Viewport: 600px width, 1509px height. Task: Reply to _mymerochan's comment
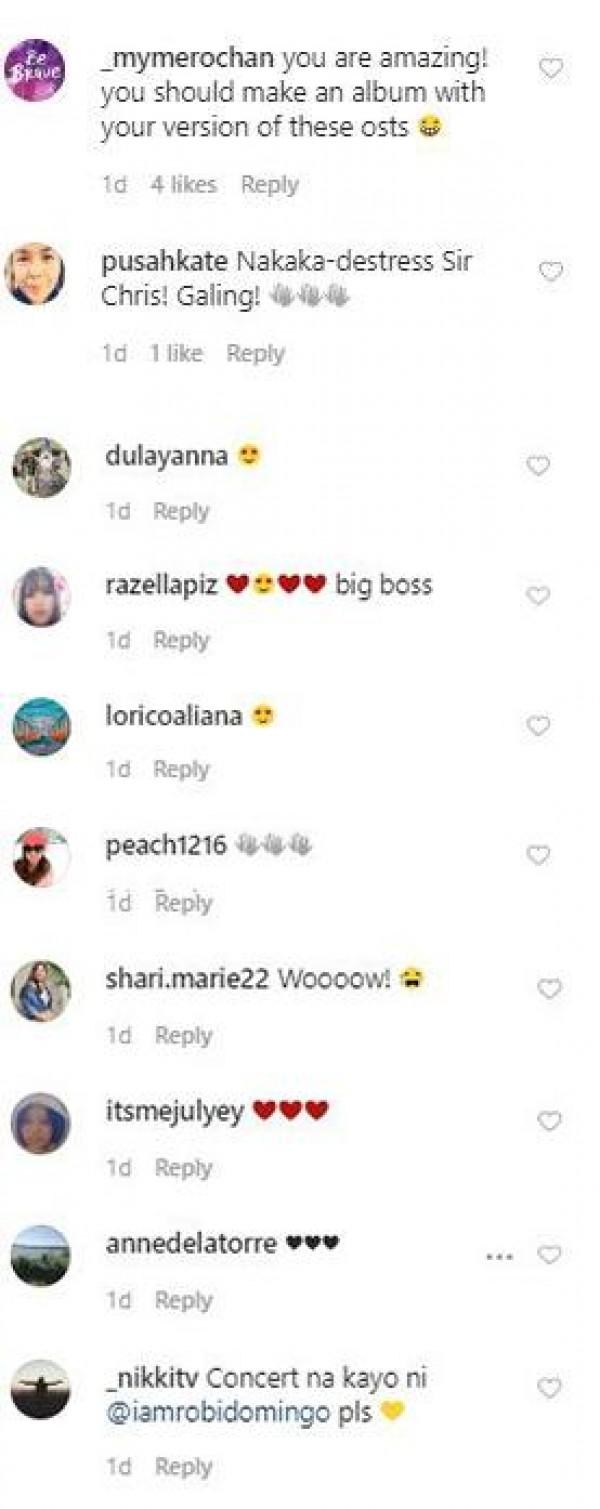tap(270, 185)
